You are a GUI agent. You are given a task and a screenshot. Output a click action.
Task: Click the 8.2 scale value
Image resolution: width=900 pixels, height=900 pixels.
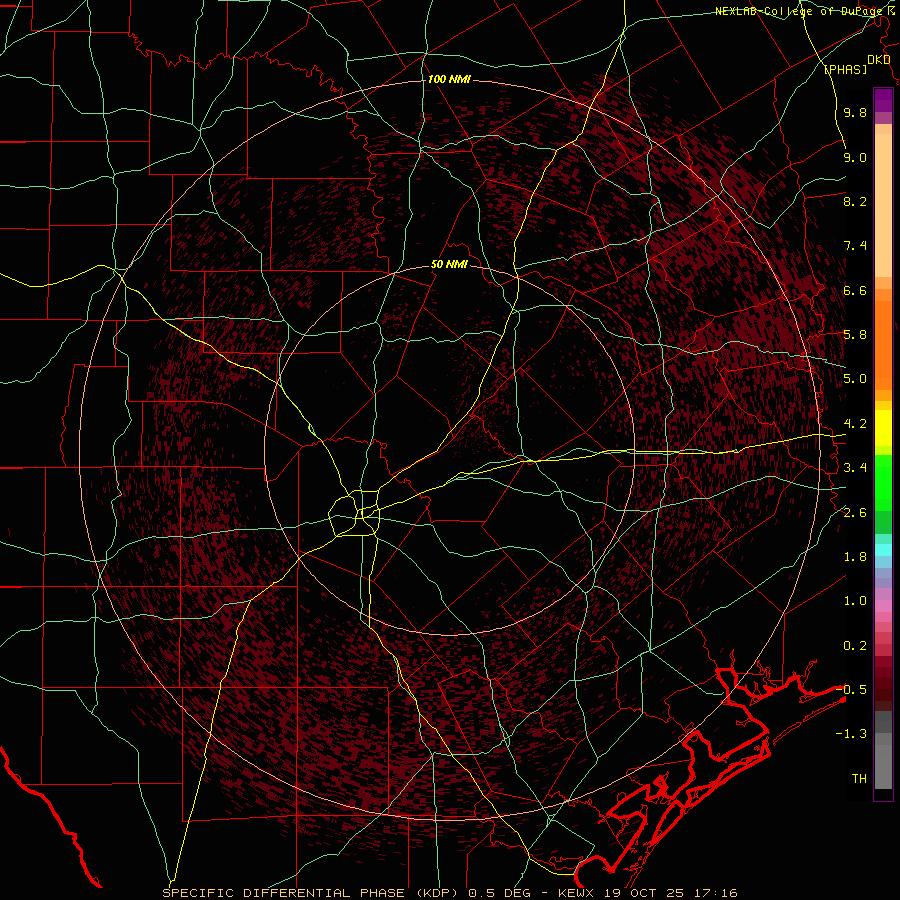855,202
